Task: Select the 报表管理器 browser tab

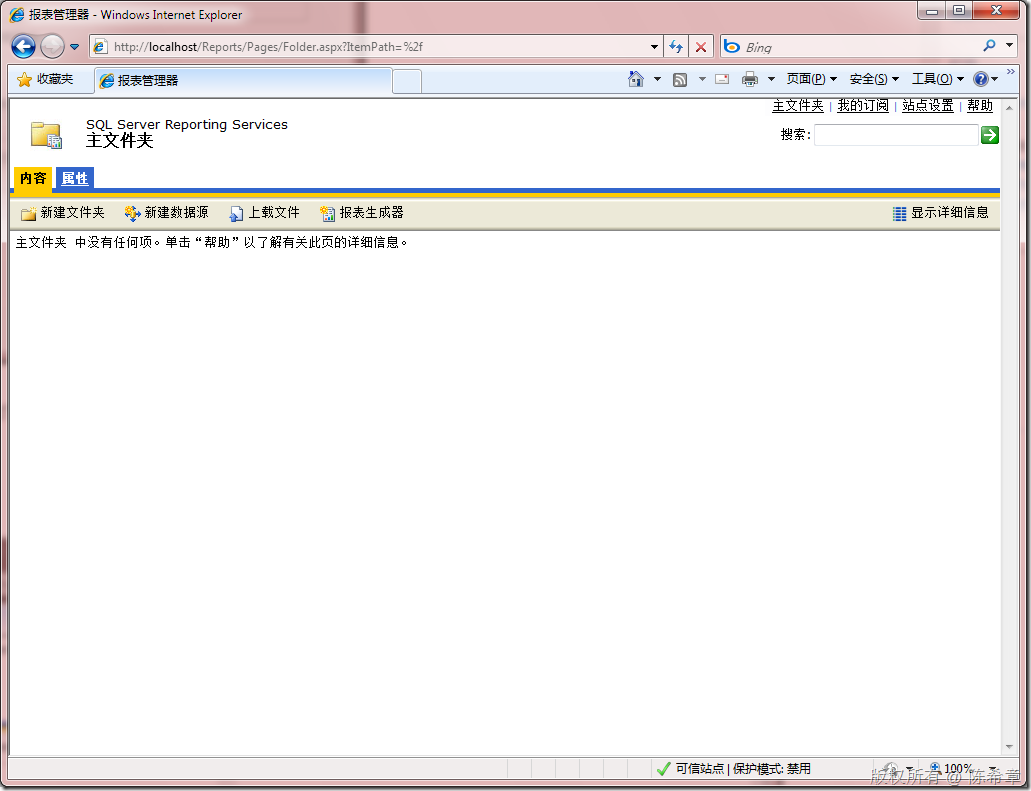Action: [x=243, y=80]
